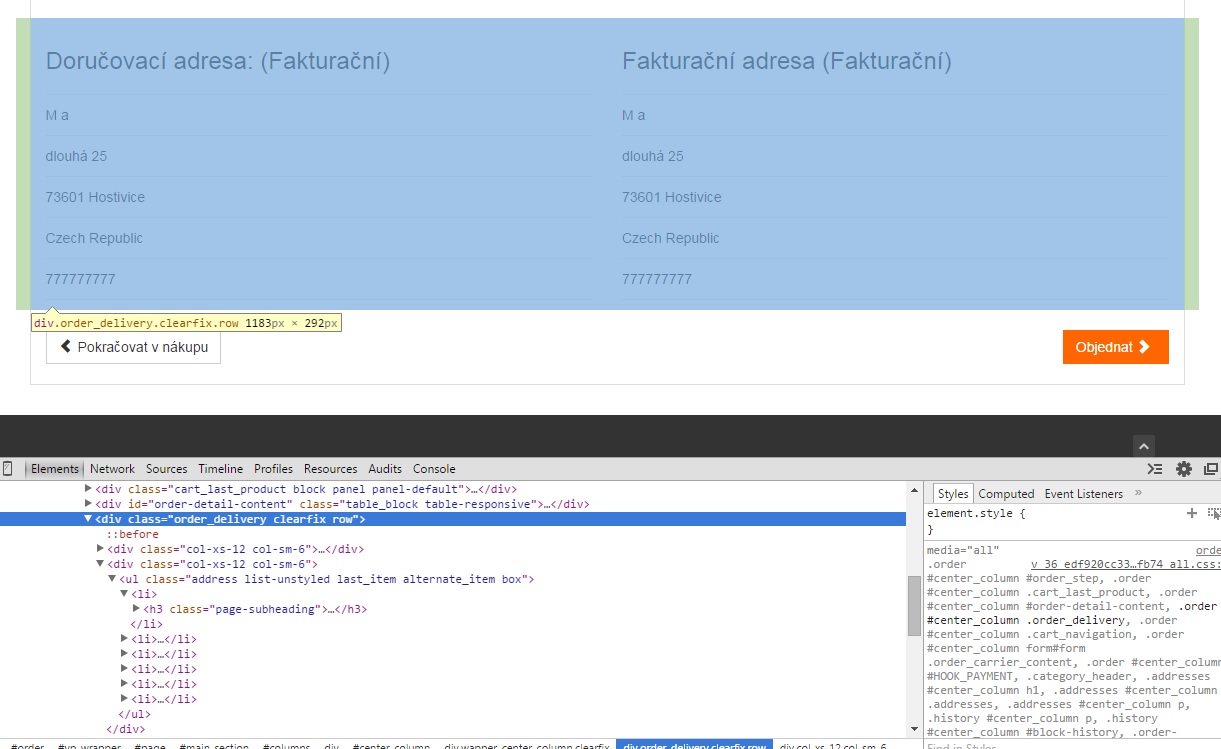Add new style rule plus icon
1221x749 pixels.
[x=1191, y=513]
